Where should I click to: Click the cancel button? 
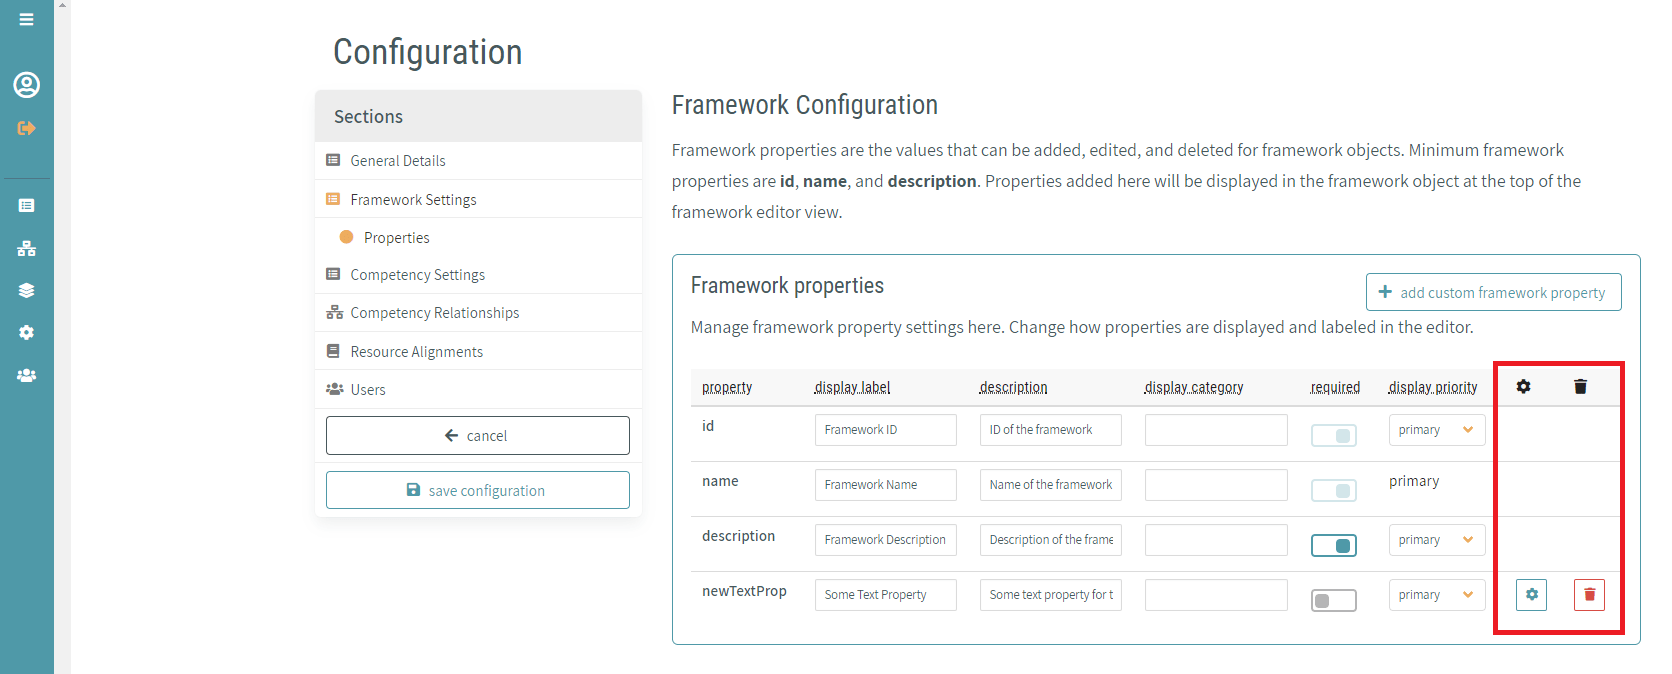pos(478,435)
